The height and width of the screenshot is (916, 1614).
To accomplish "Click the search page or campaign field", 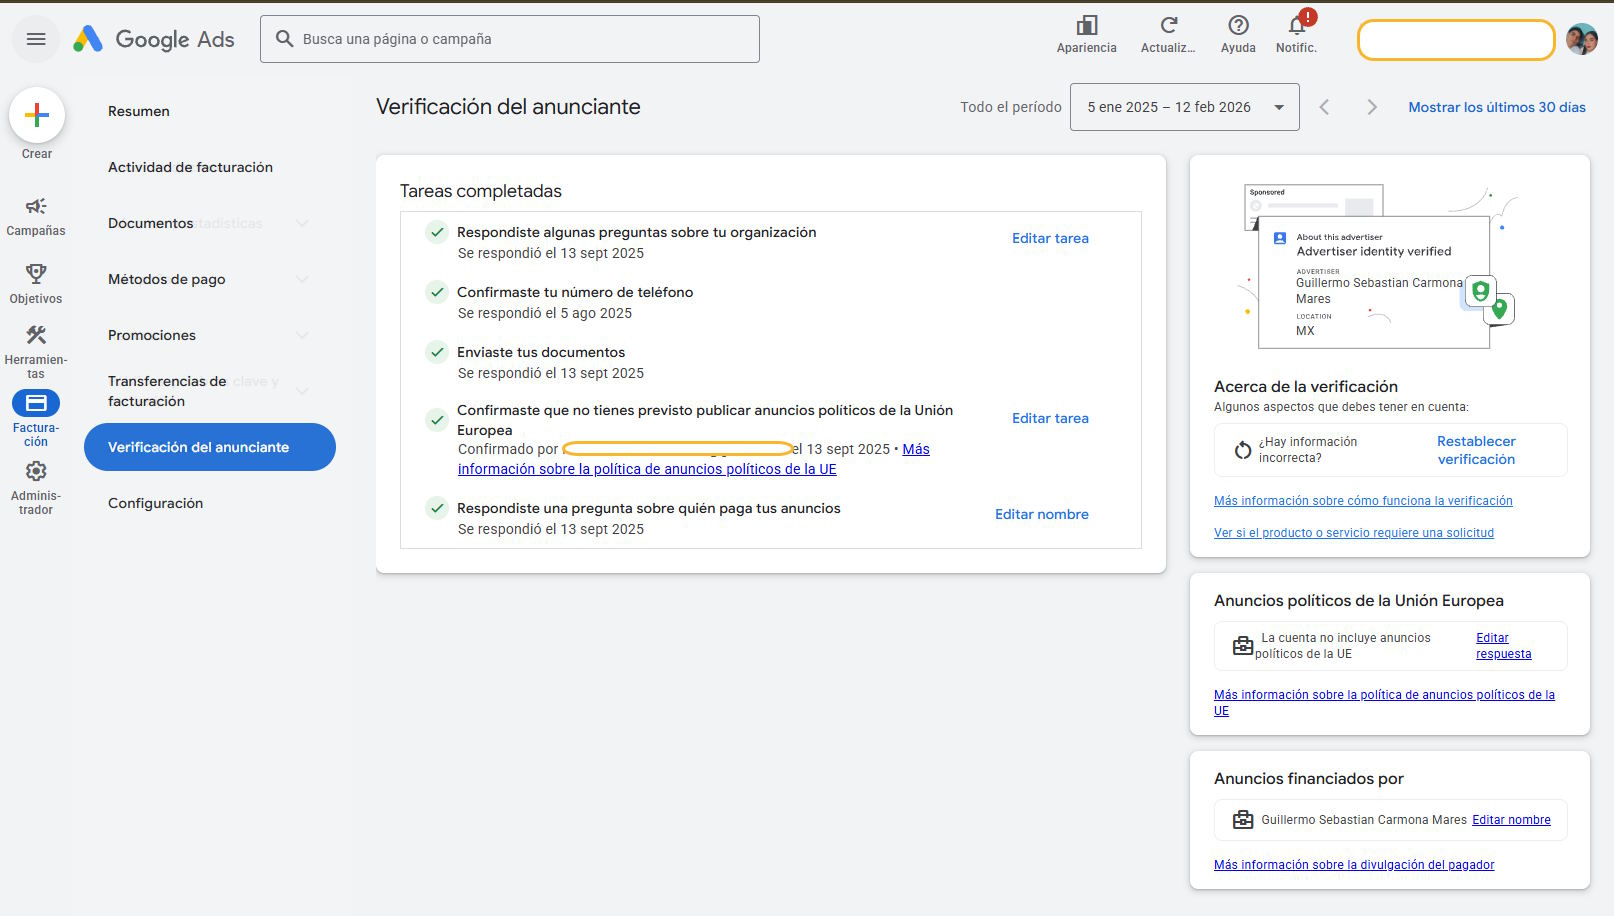I will coord(510,39).
